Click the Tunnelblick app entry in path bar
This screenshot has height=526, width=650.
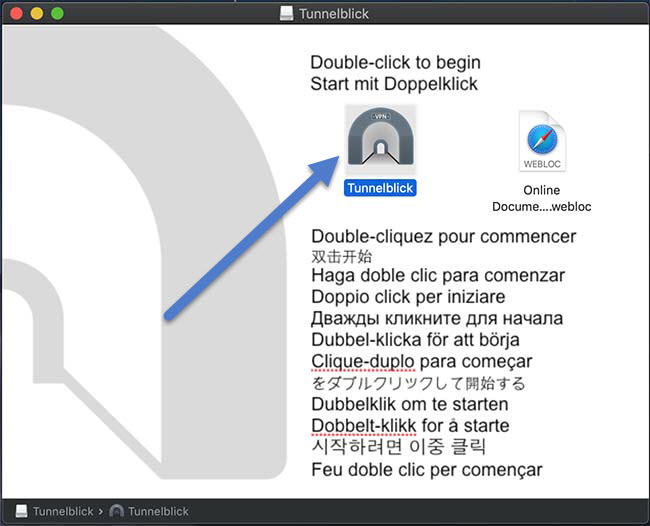coord(149,511)
